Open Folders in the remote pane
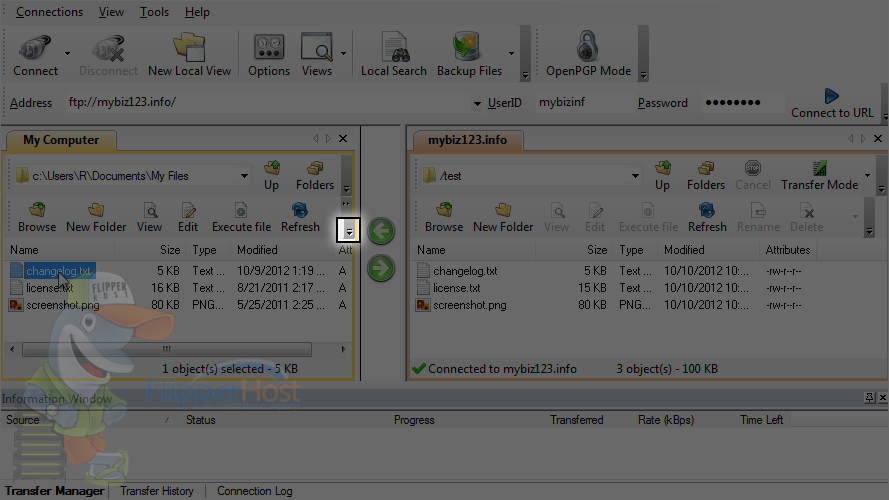 point(706,176)
